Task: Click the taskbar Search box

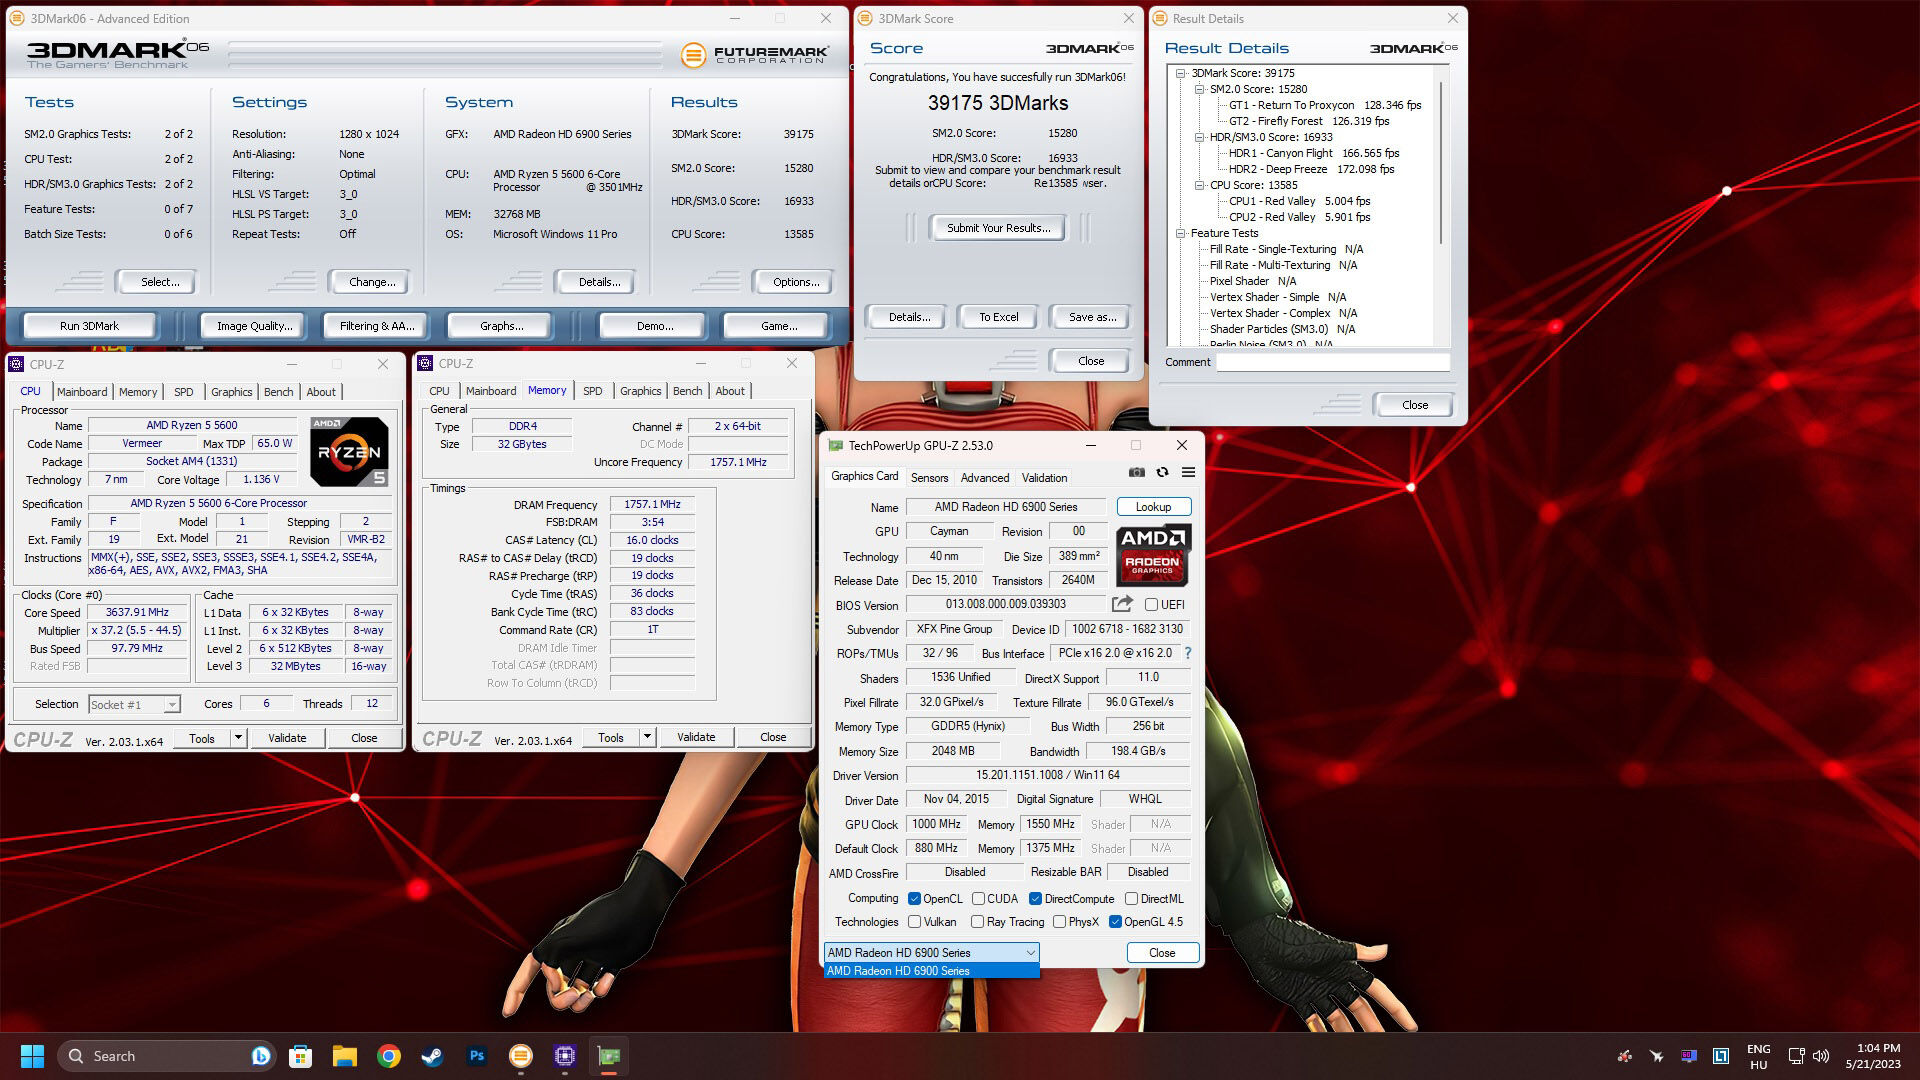Action: pos(166,1056)
